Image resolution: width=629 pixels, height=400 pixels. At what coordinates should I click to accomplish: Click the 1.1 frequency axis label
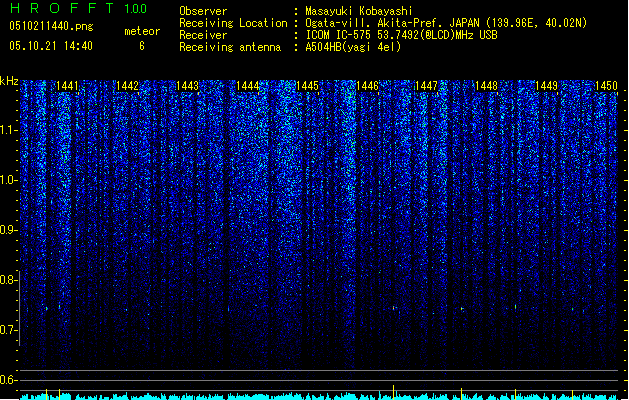(8, 130)
